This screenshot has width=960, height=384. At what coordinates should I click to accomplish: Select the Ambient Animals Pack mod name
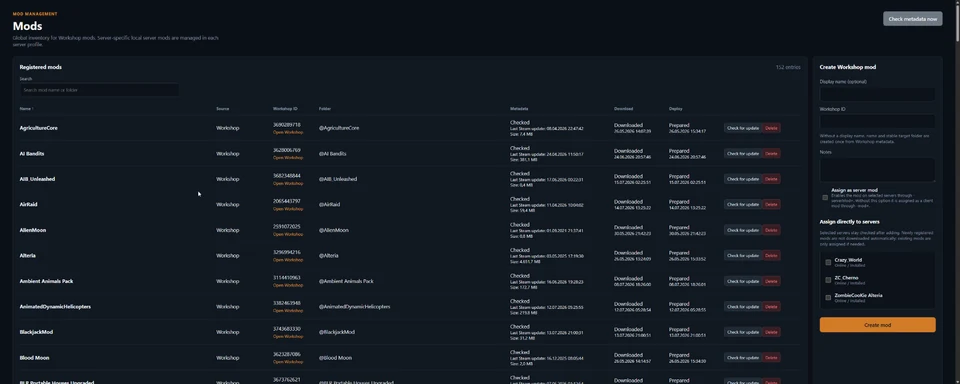click(47, 281)
